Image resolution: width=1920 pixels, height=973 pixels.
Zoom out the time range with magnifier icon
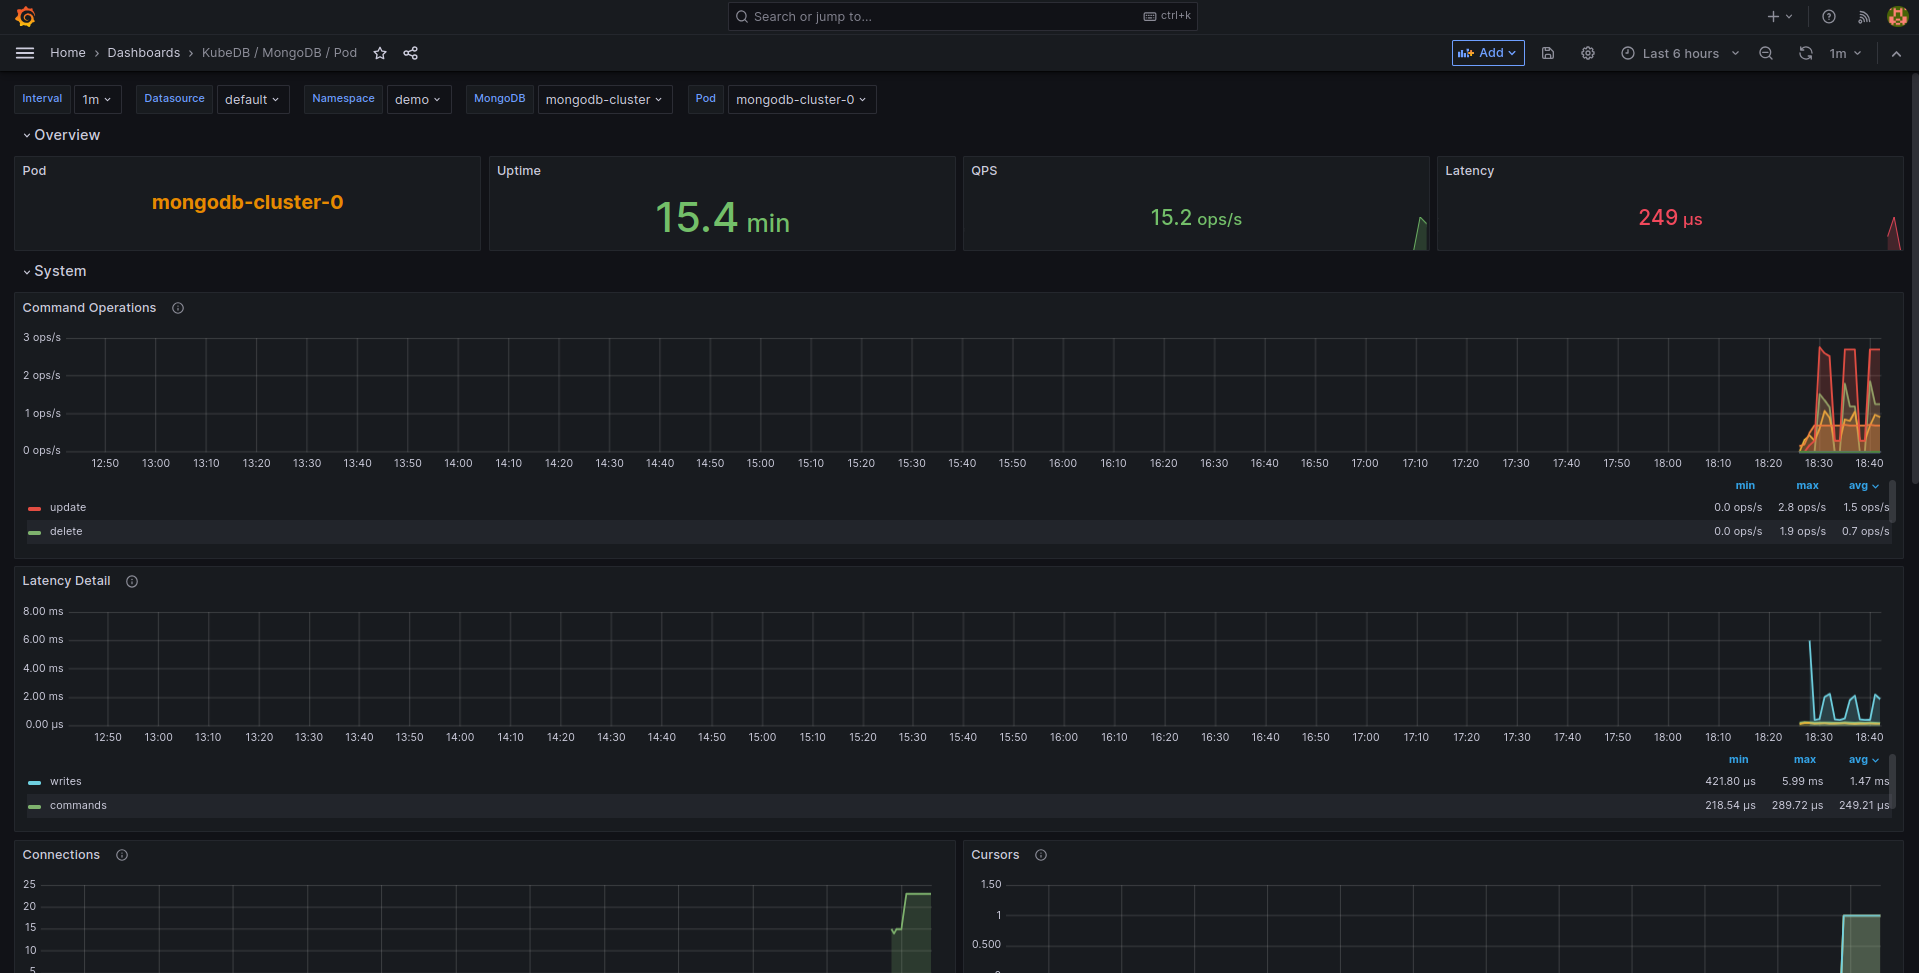[x=1766, y=53]
